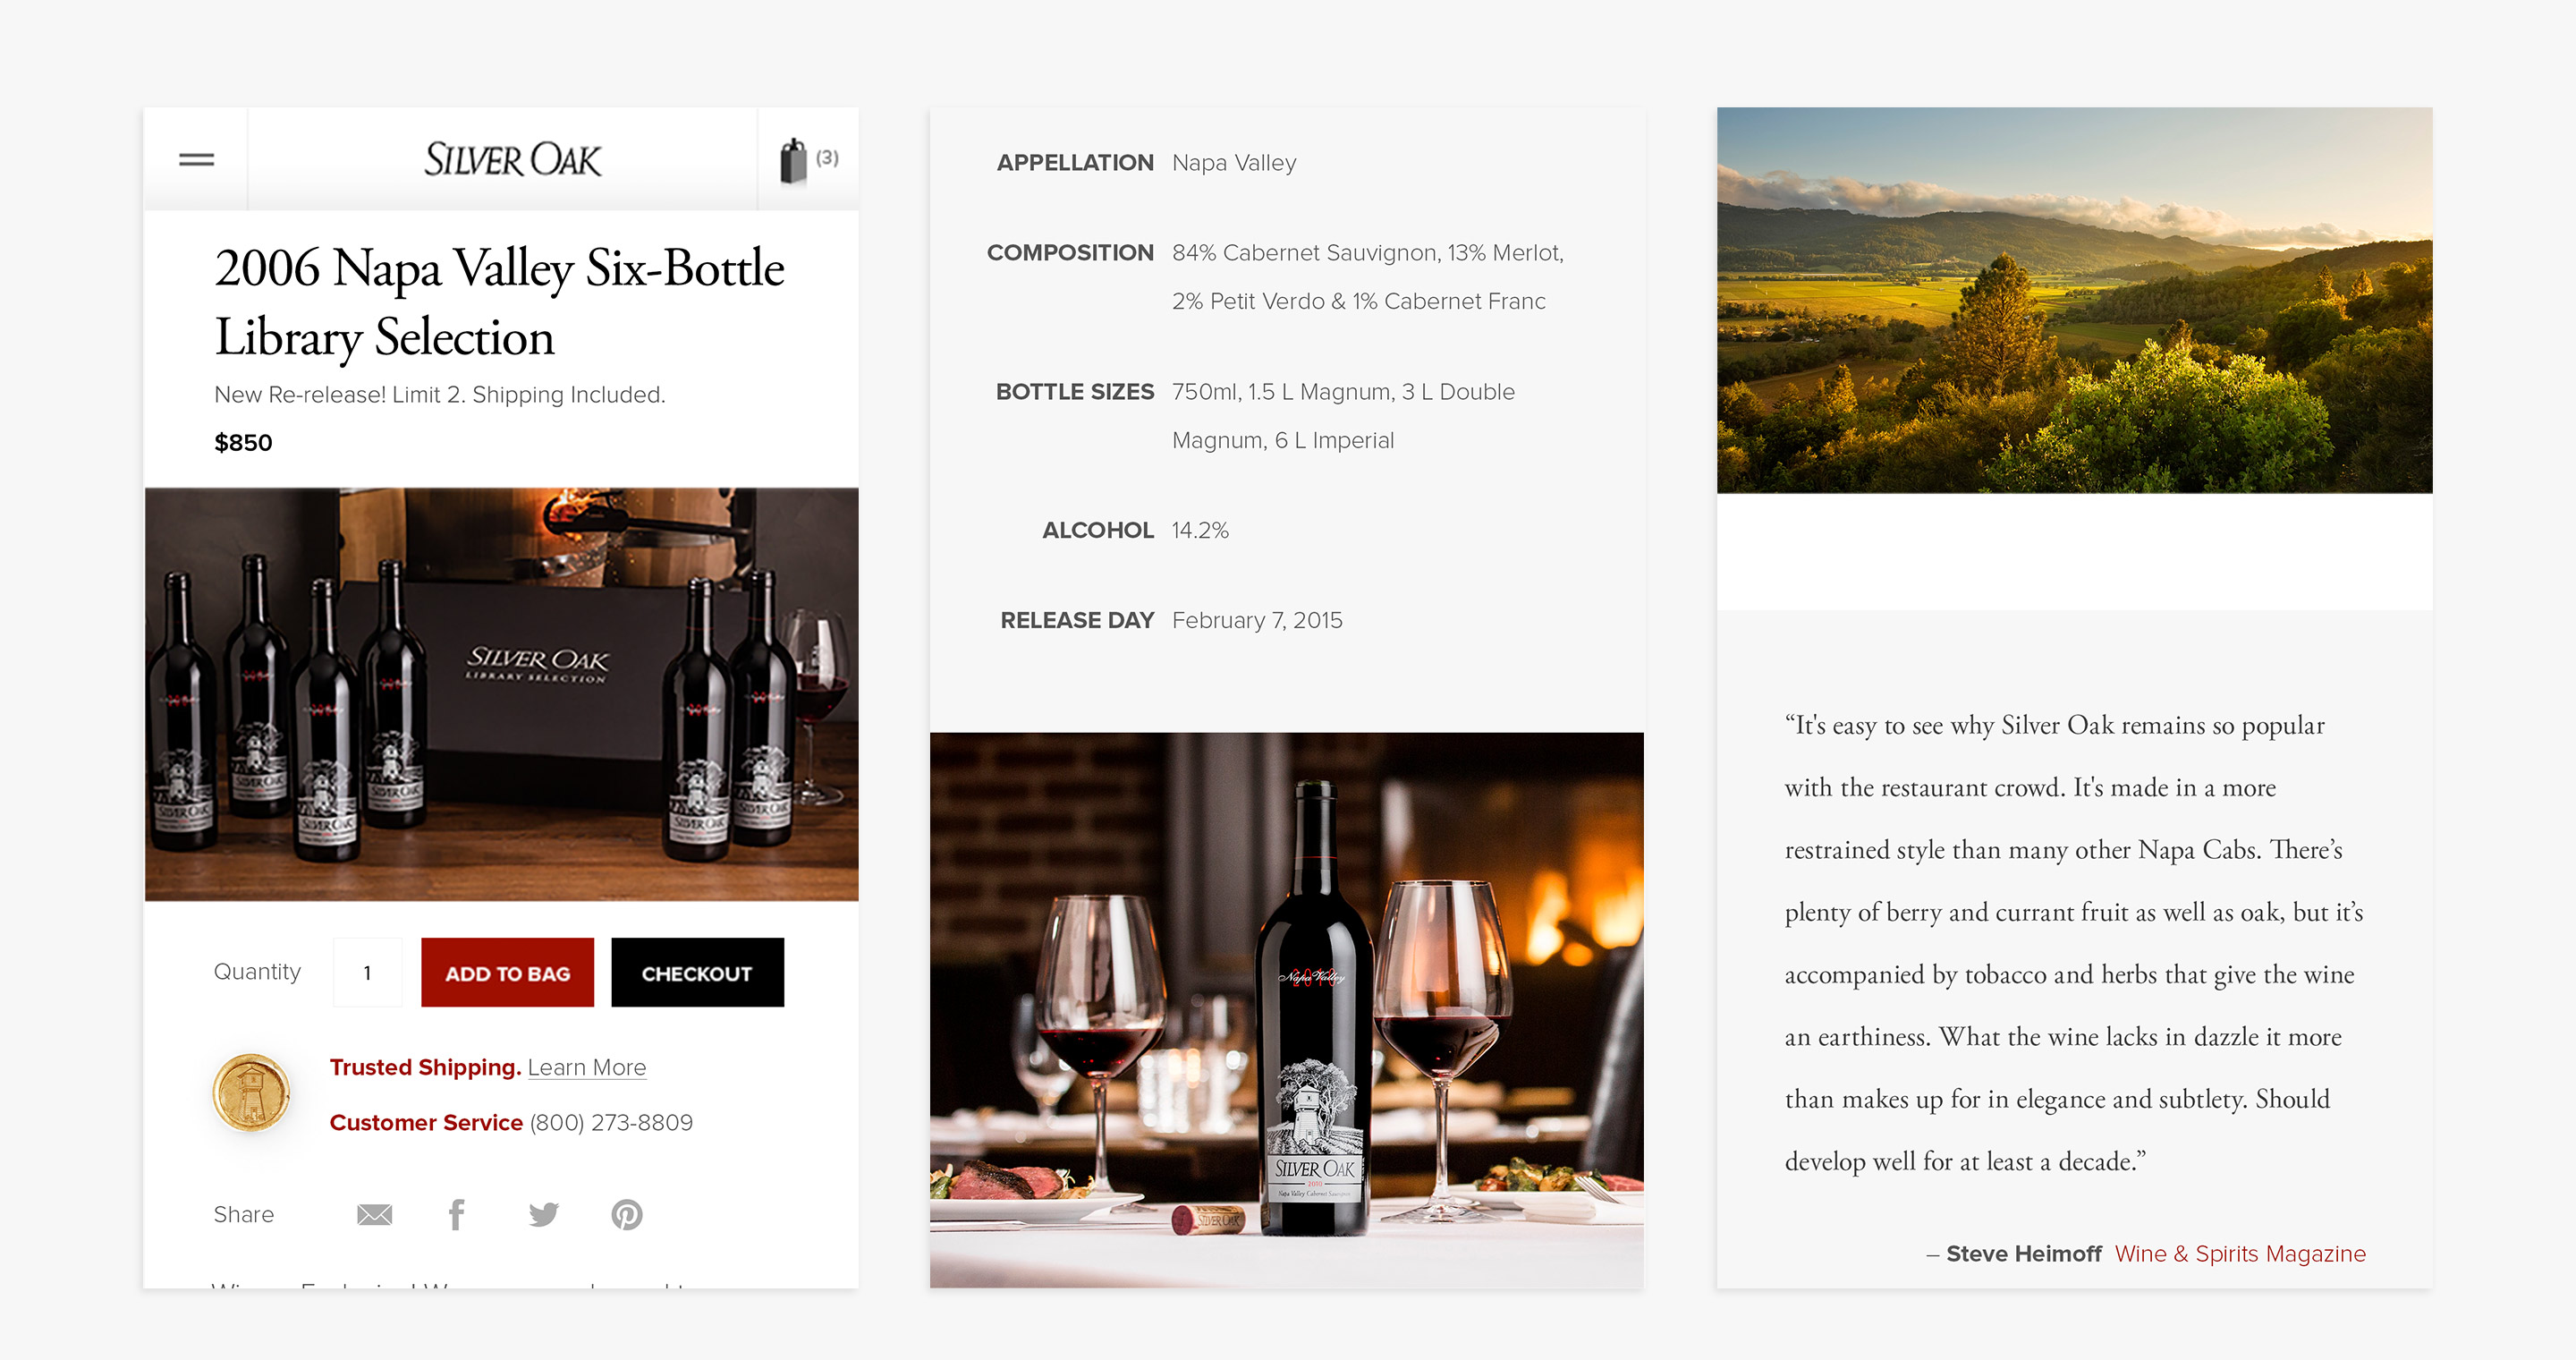Click the black Checkout button

(x=697, y=972)
